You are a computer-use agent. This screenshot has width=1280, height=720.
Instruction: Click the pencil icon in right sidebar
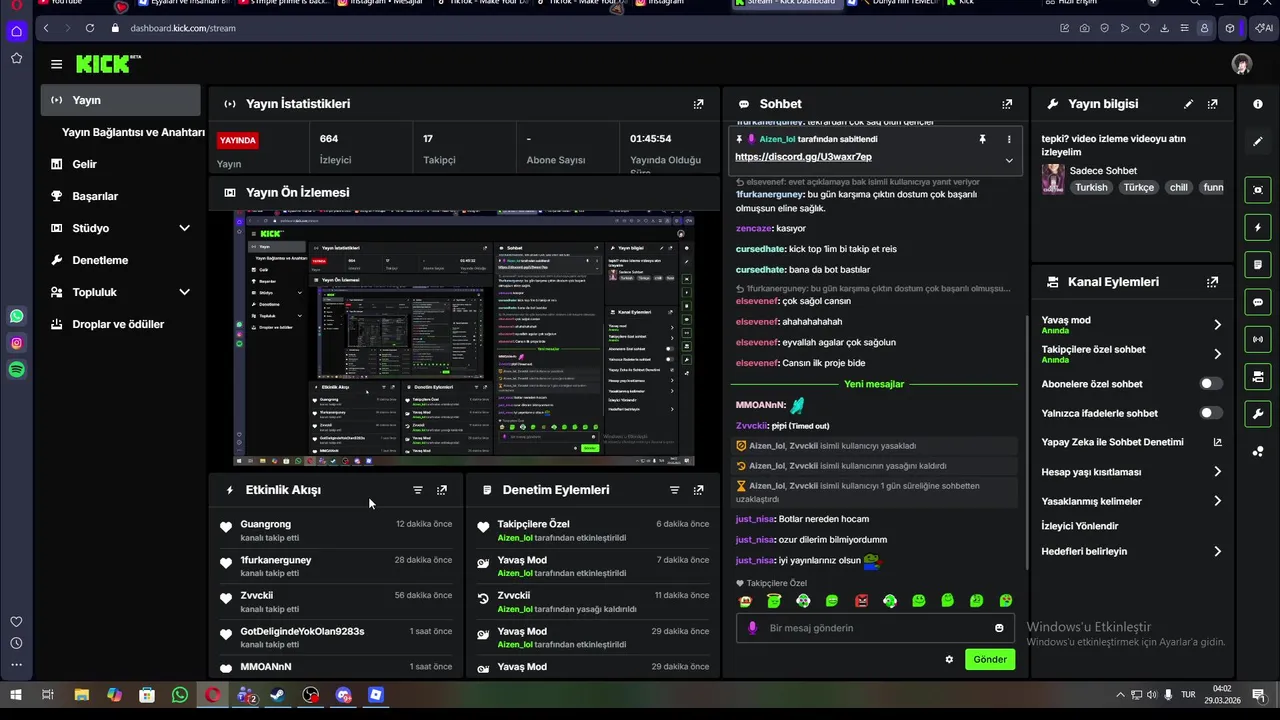coord(1258,142)
